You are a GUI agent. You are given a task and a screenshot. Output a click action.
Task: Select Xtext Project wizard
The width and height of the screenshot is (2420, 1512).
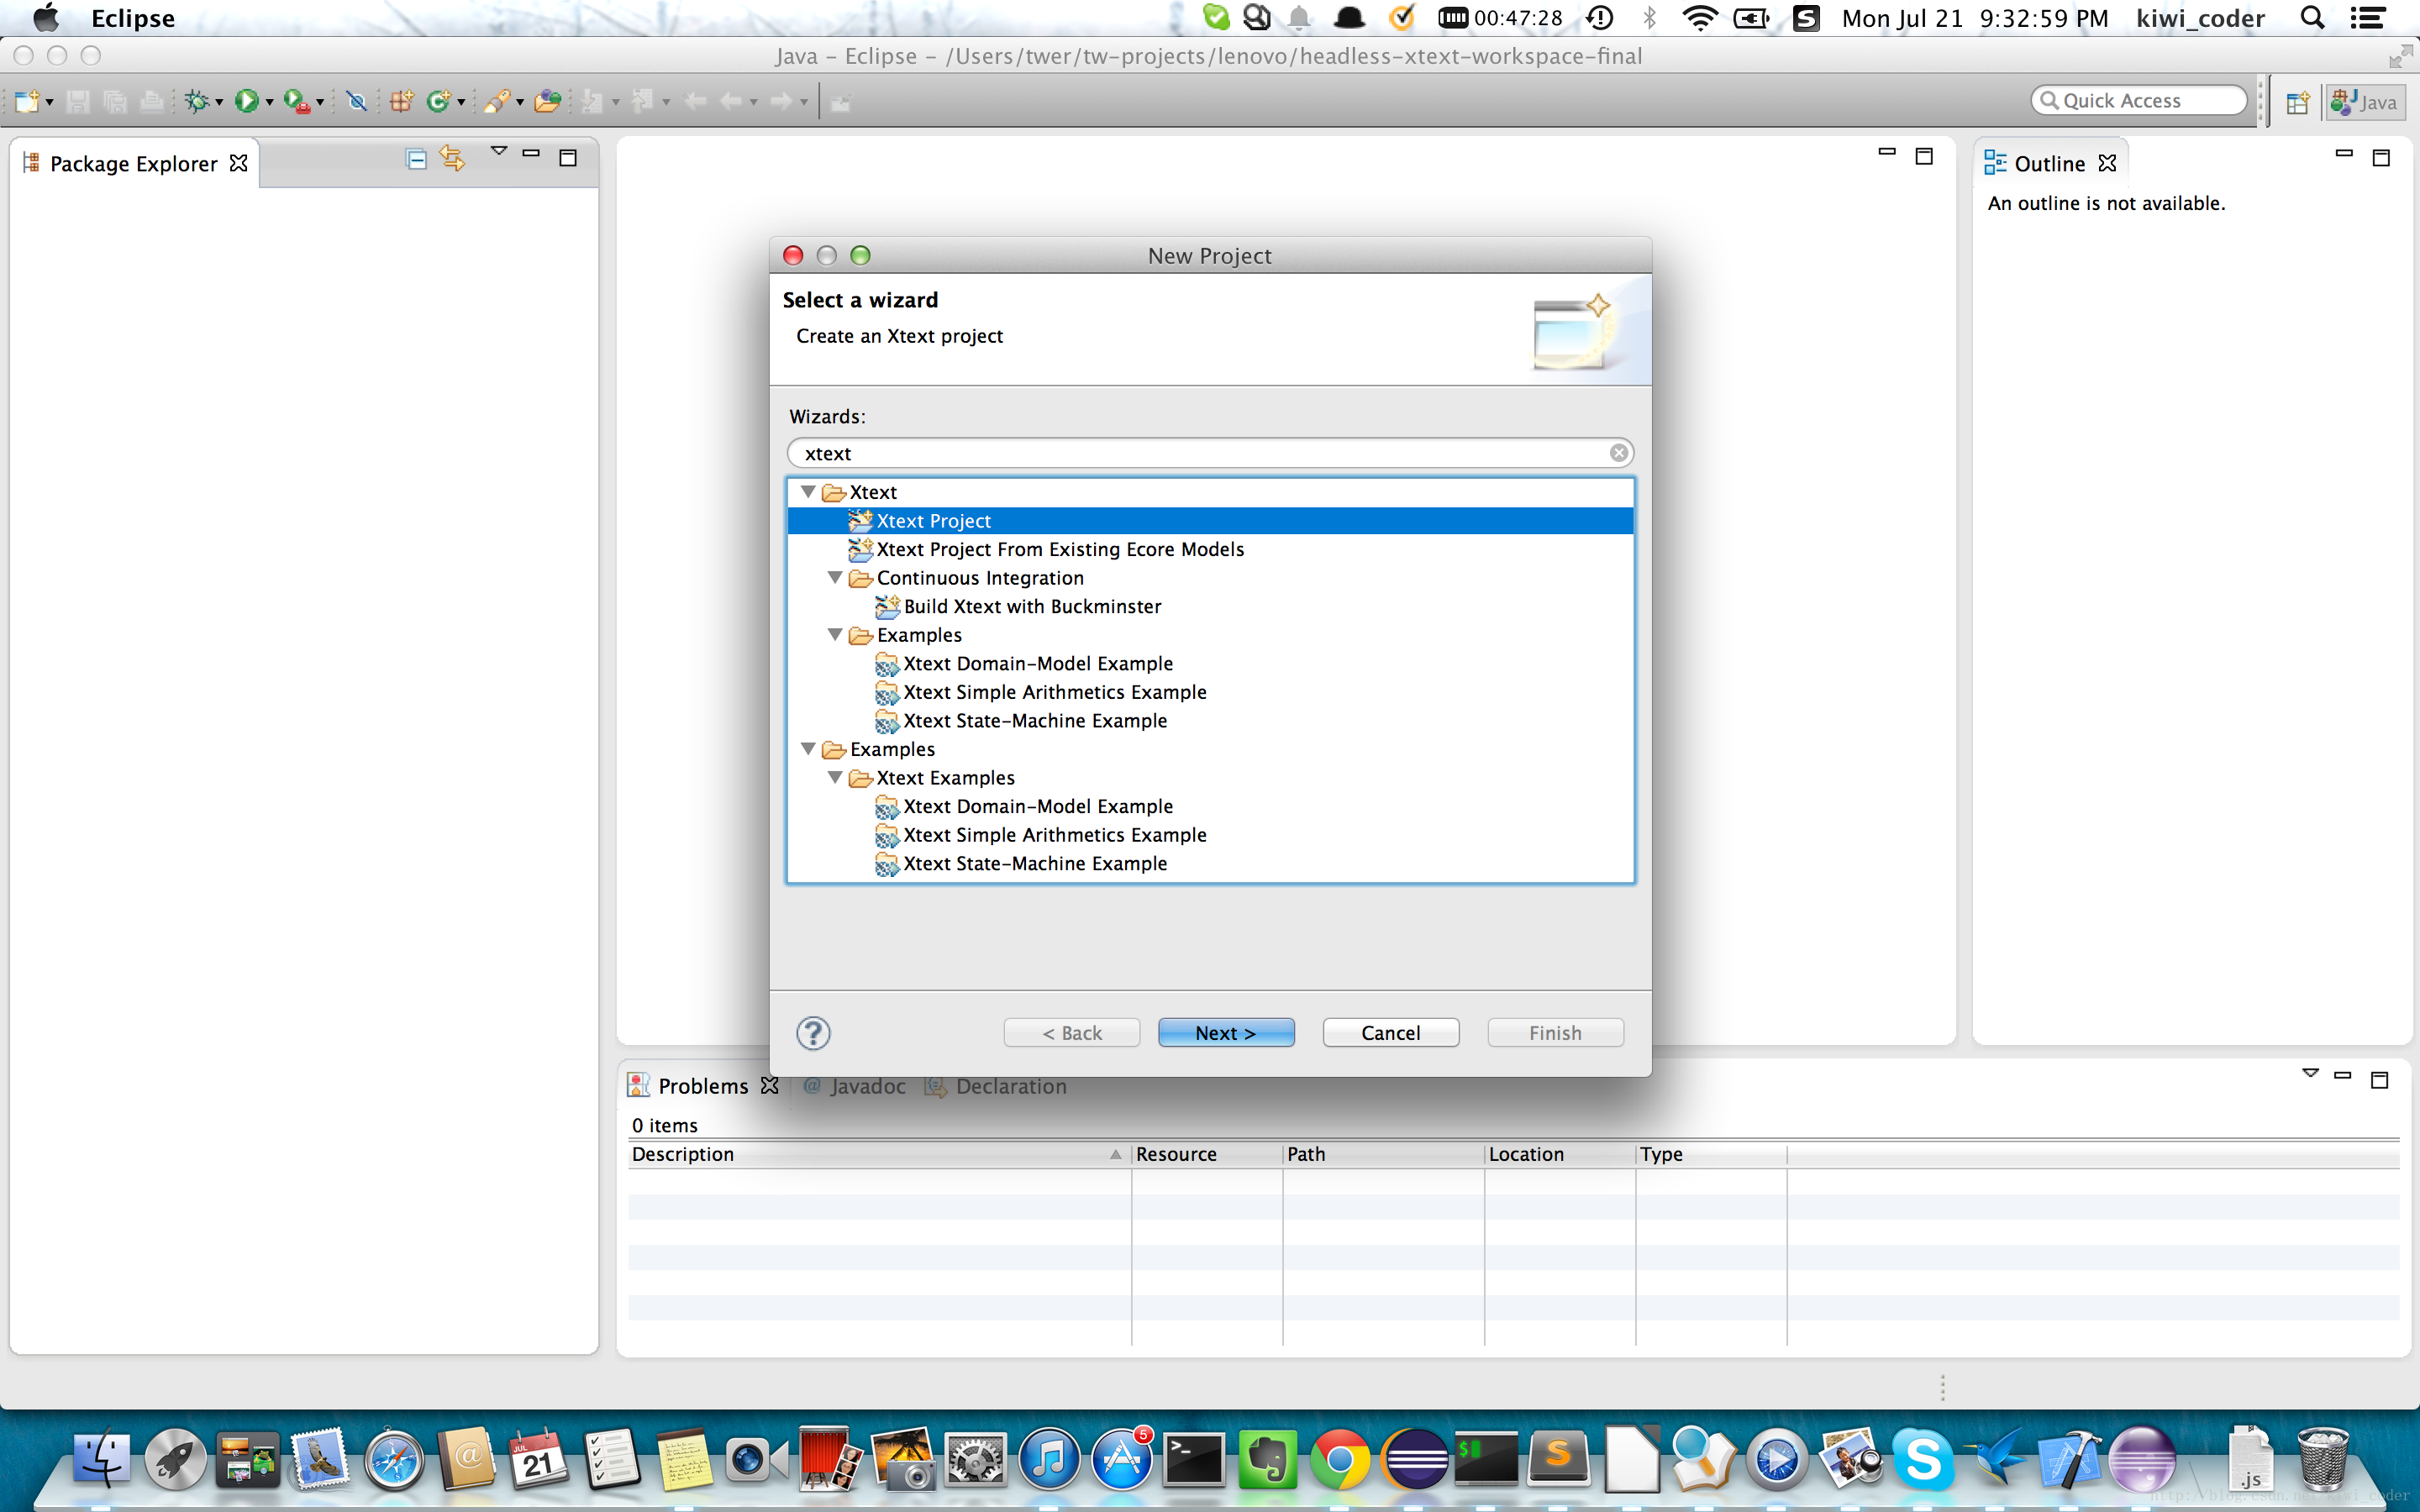coord(1210,521)
